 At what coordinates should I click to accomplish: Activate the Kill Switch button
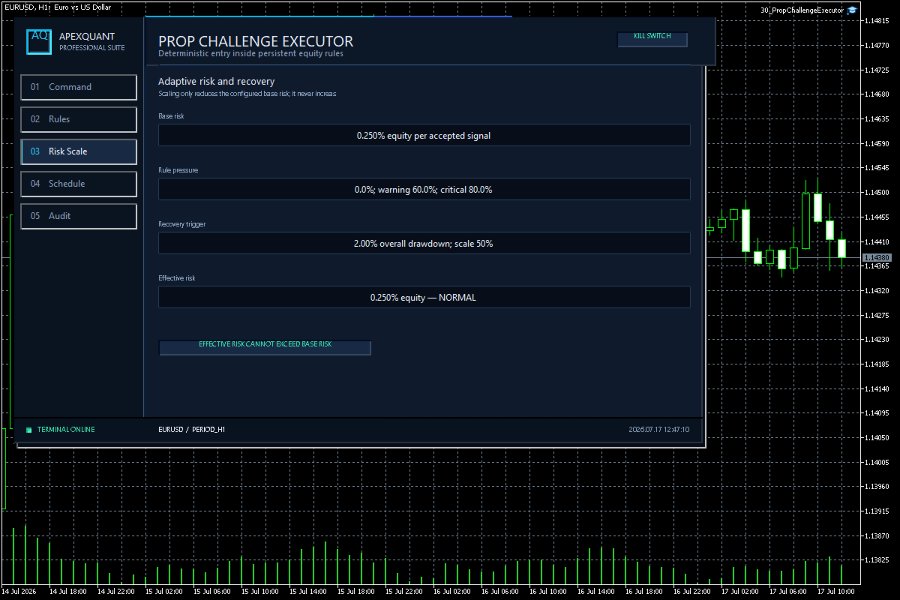point(652,38)
